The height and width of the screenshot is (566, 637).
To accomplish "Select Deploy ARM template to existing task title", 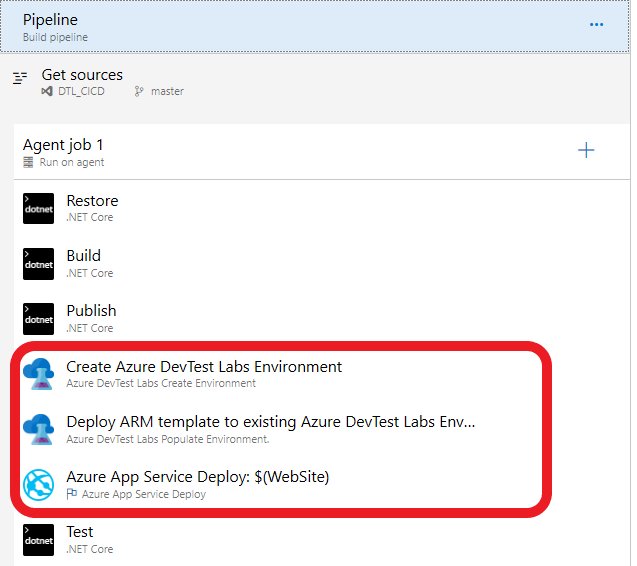I will (271, 422).
